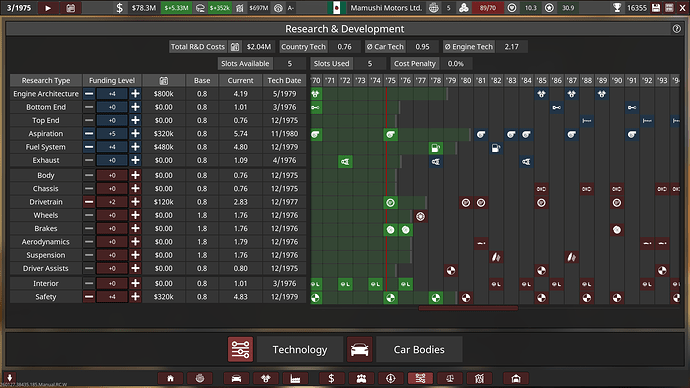Increase Interior funding level
The image size is (690, 388).
[136, 283]
